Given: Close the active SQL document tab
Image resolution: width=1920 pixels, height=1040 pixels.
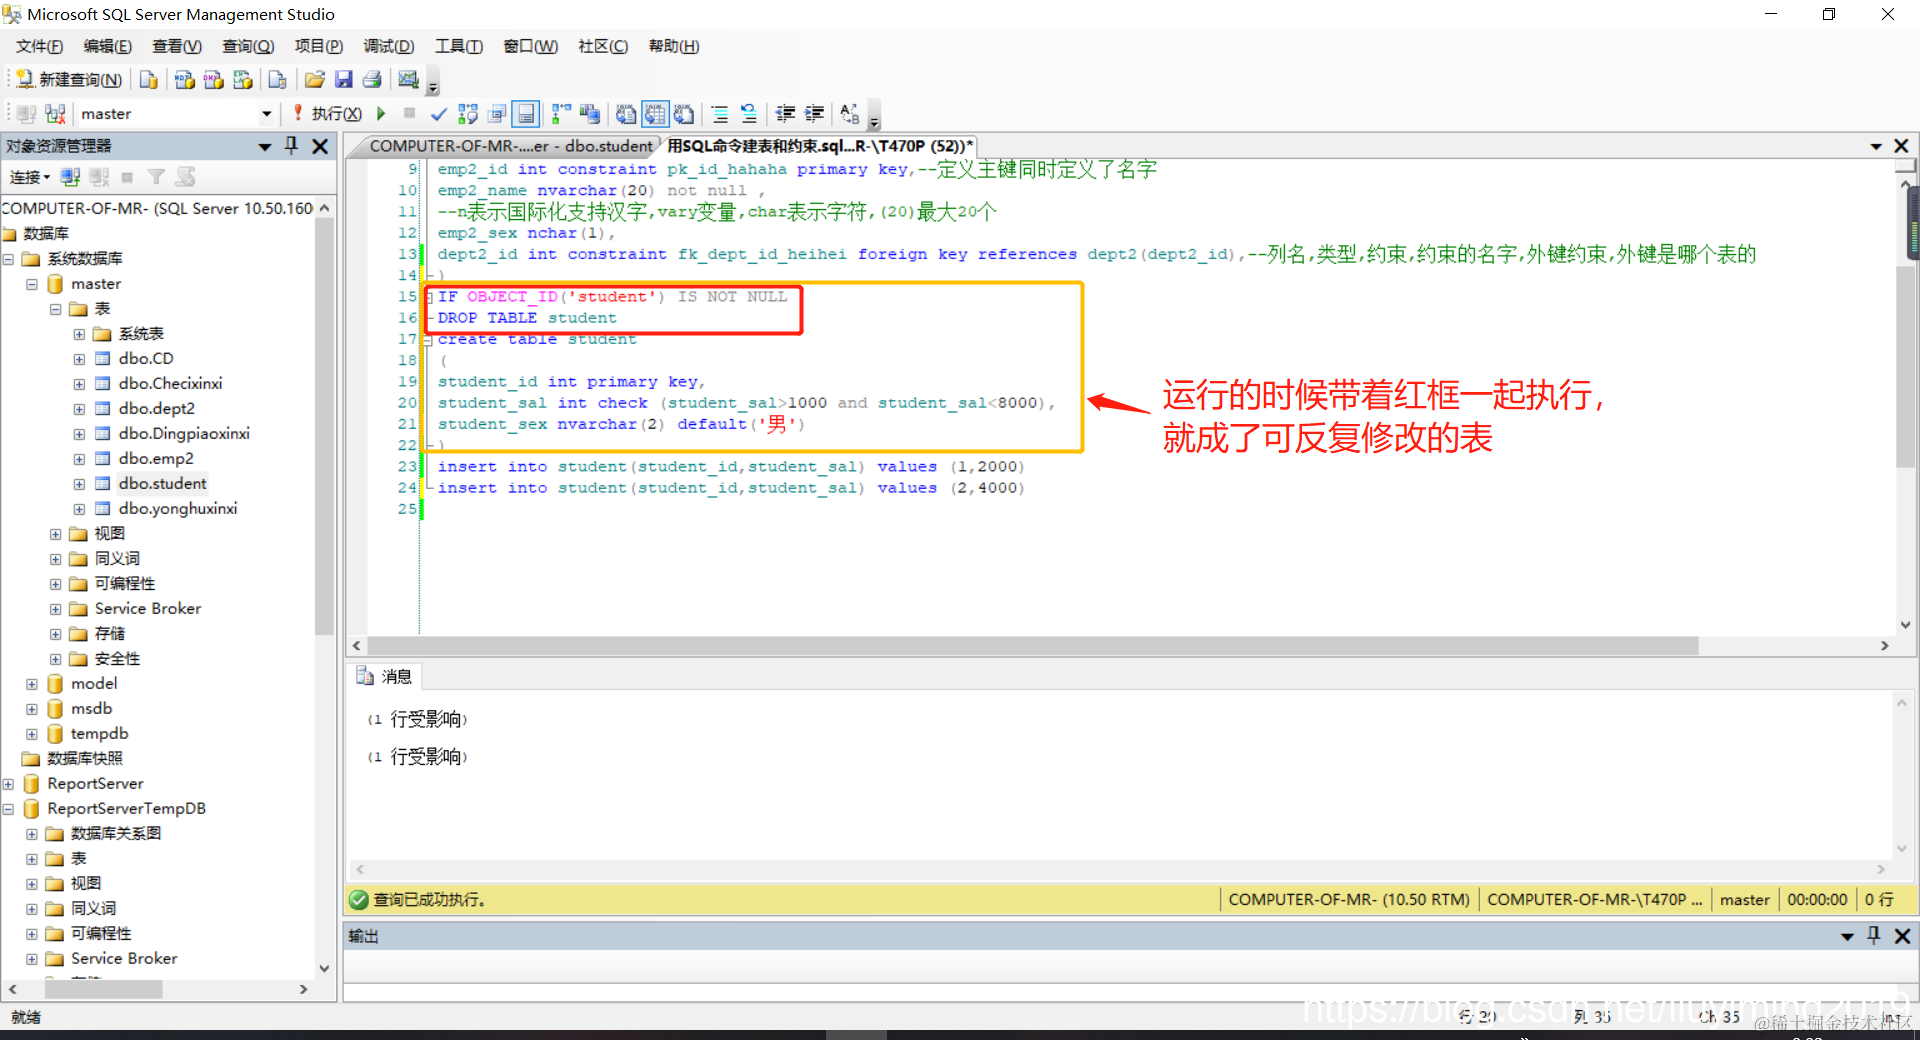Looking at the screenshot, I should (x=1901, y=146).
